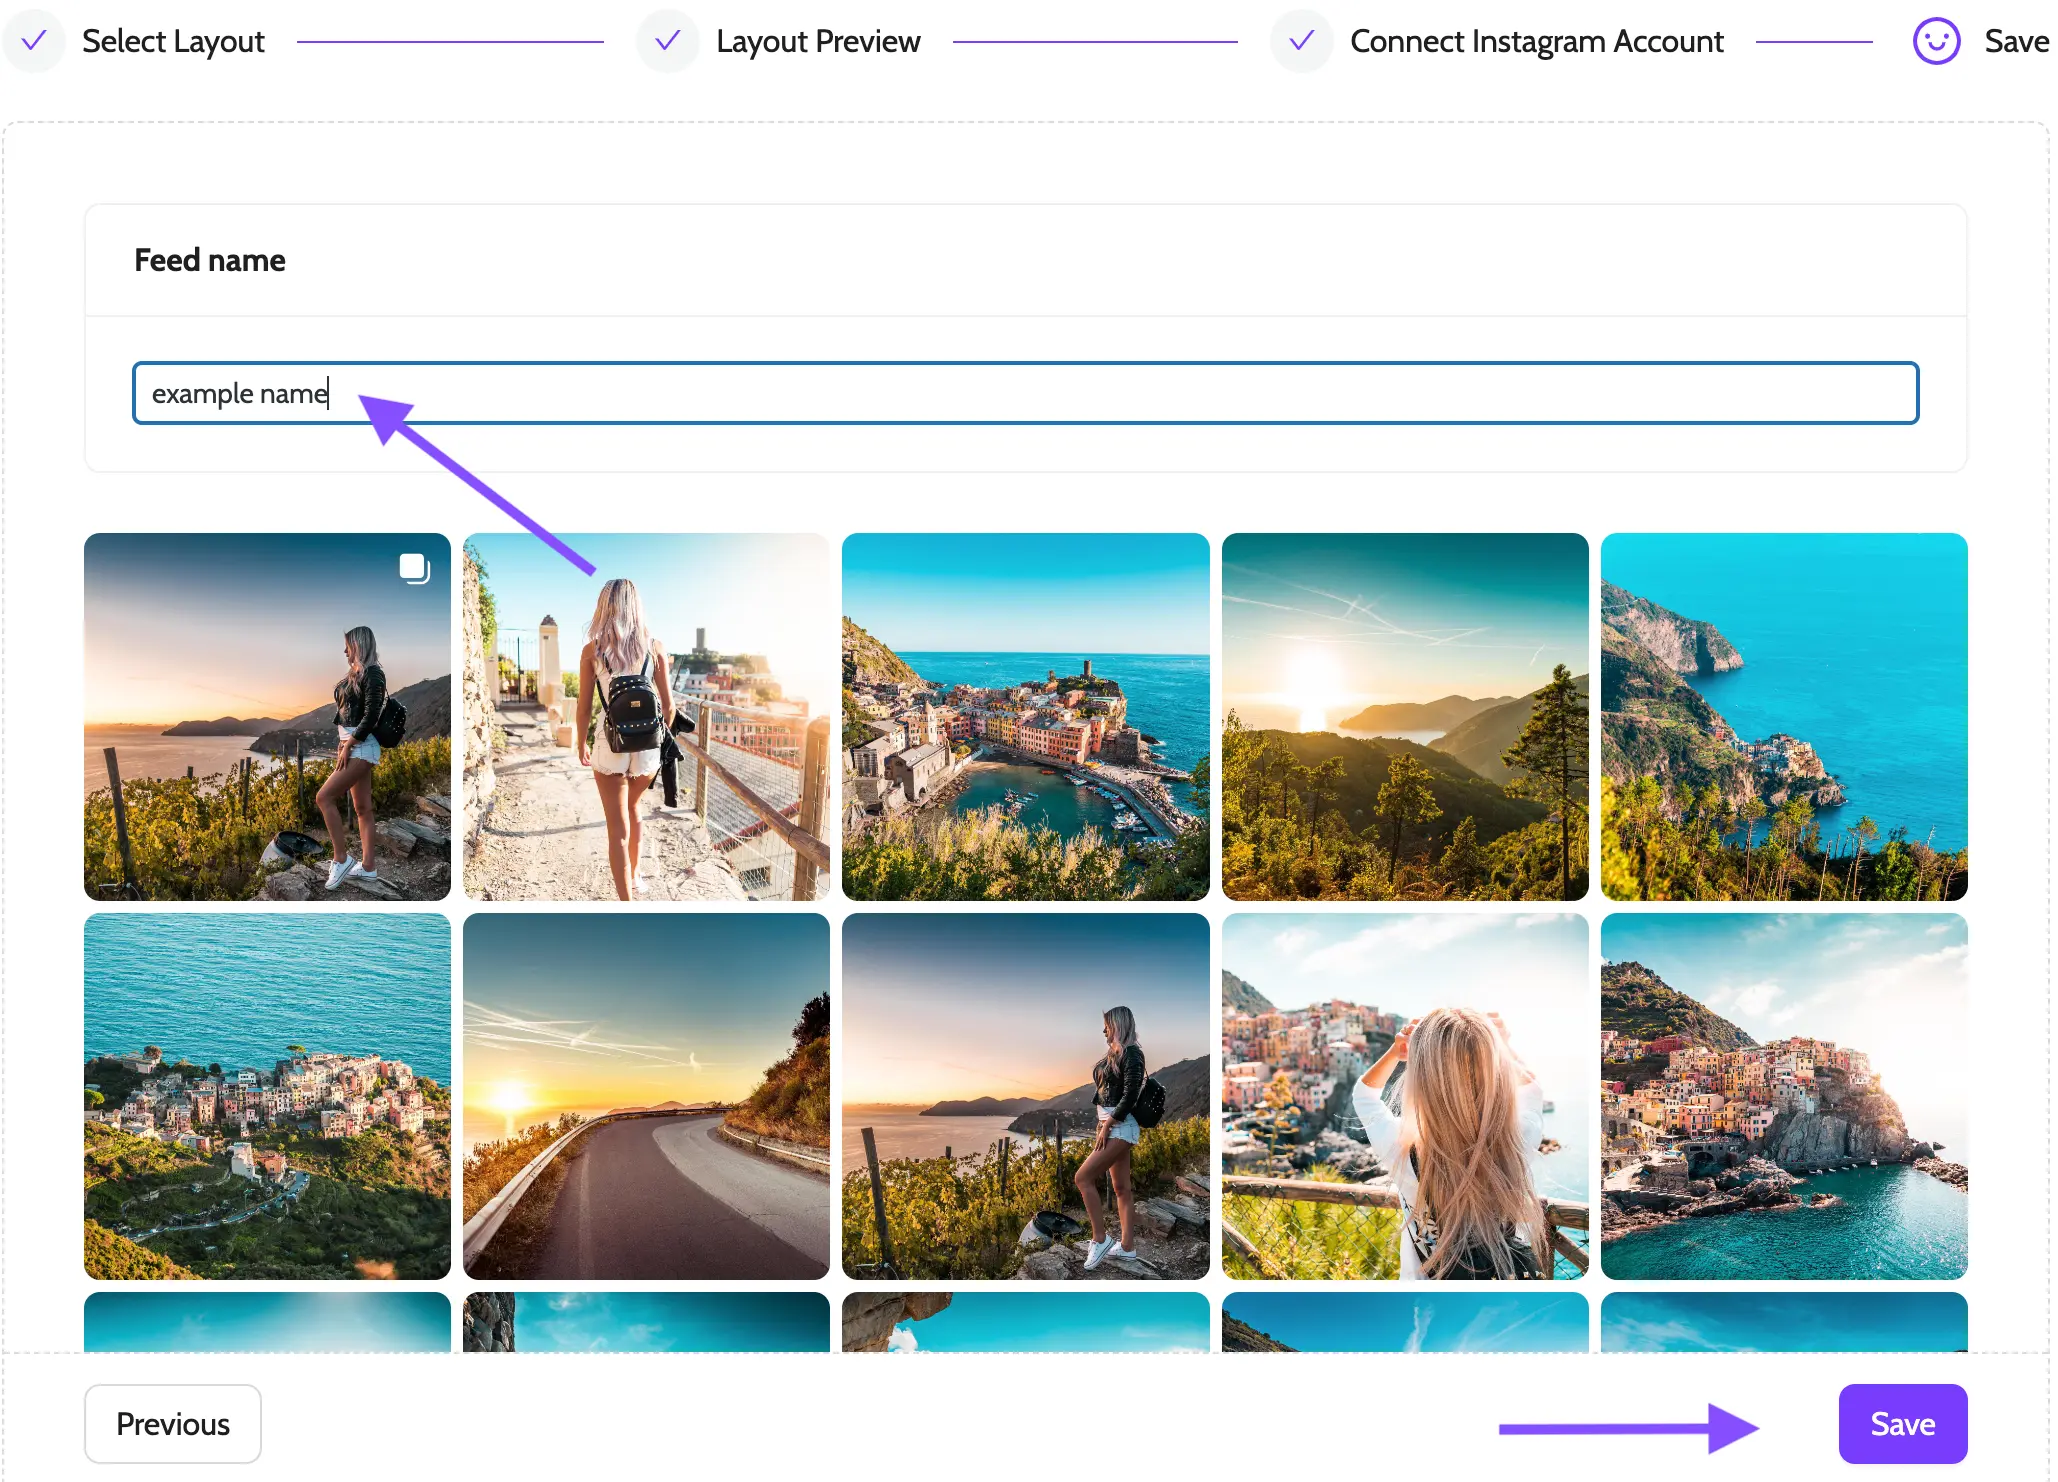This screenshot has width=2058, height=1482.
Task: Go to the Layout Preview step
Action: (x=817, y=41)
